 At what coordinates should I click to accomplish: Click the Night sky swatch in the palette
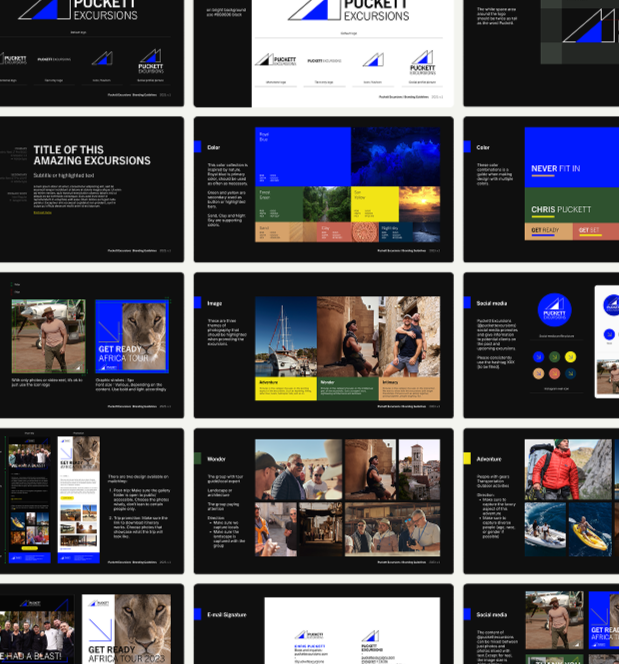pos(395,232)
